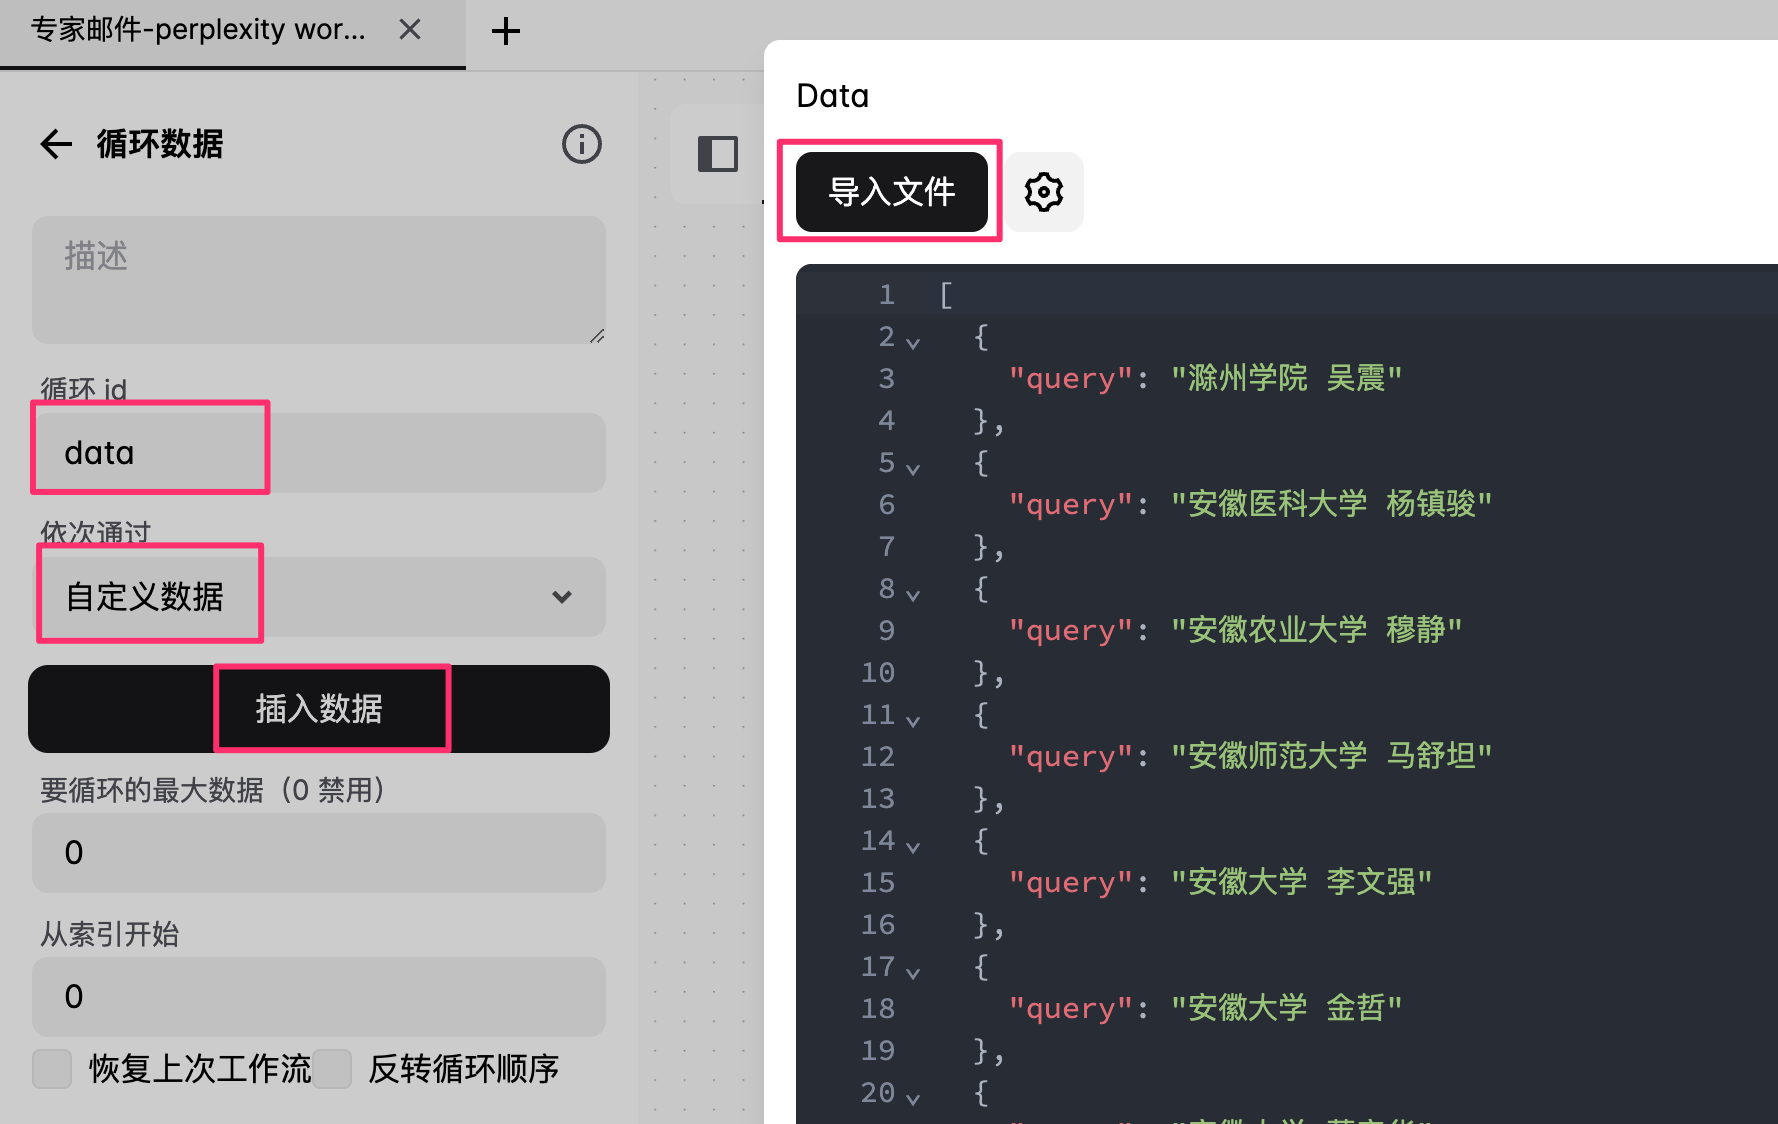Click the 循环数据 panel title
The height and width of the screenshot is (1124, 1778).
[160, 144]
